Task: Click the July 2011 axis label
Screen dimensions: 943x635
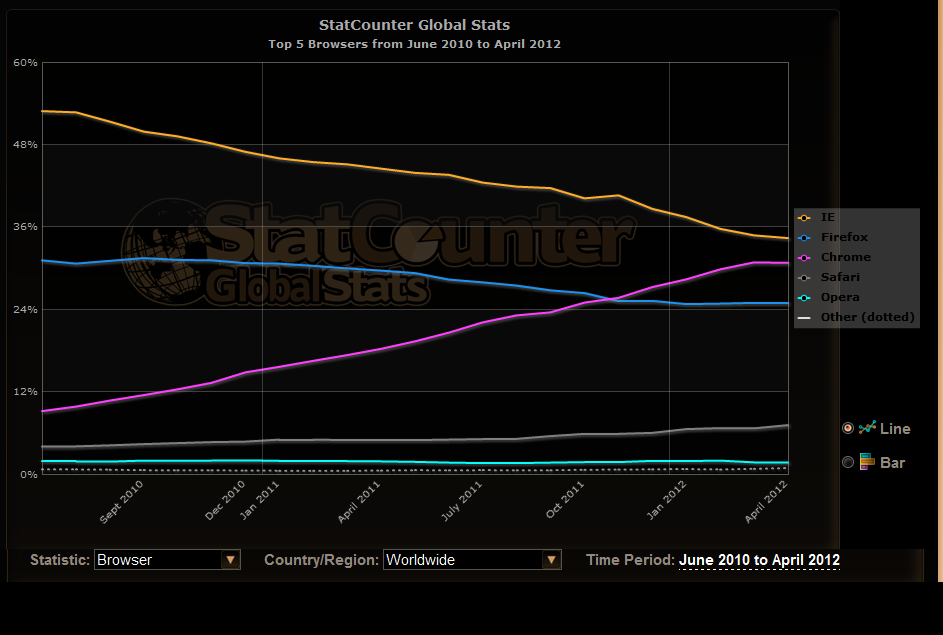Action: coord(461,501)
